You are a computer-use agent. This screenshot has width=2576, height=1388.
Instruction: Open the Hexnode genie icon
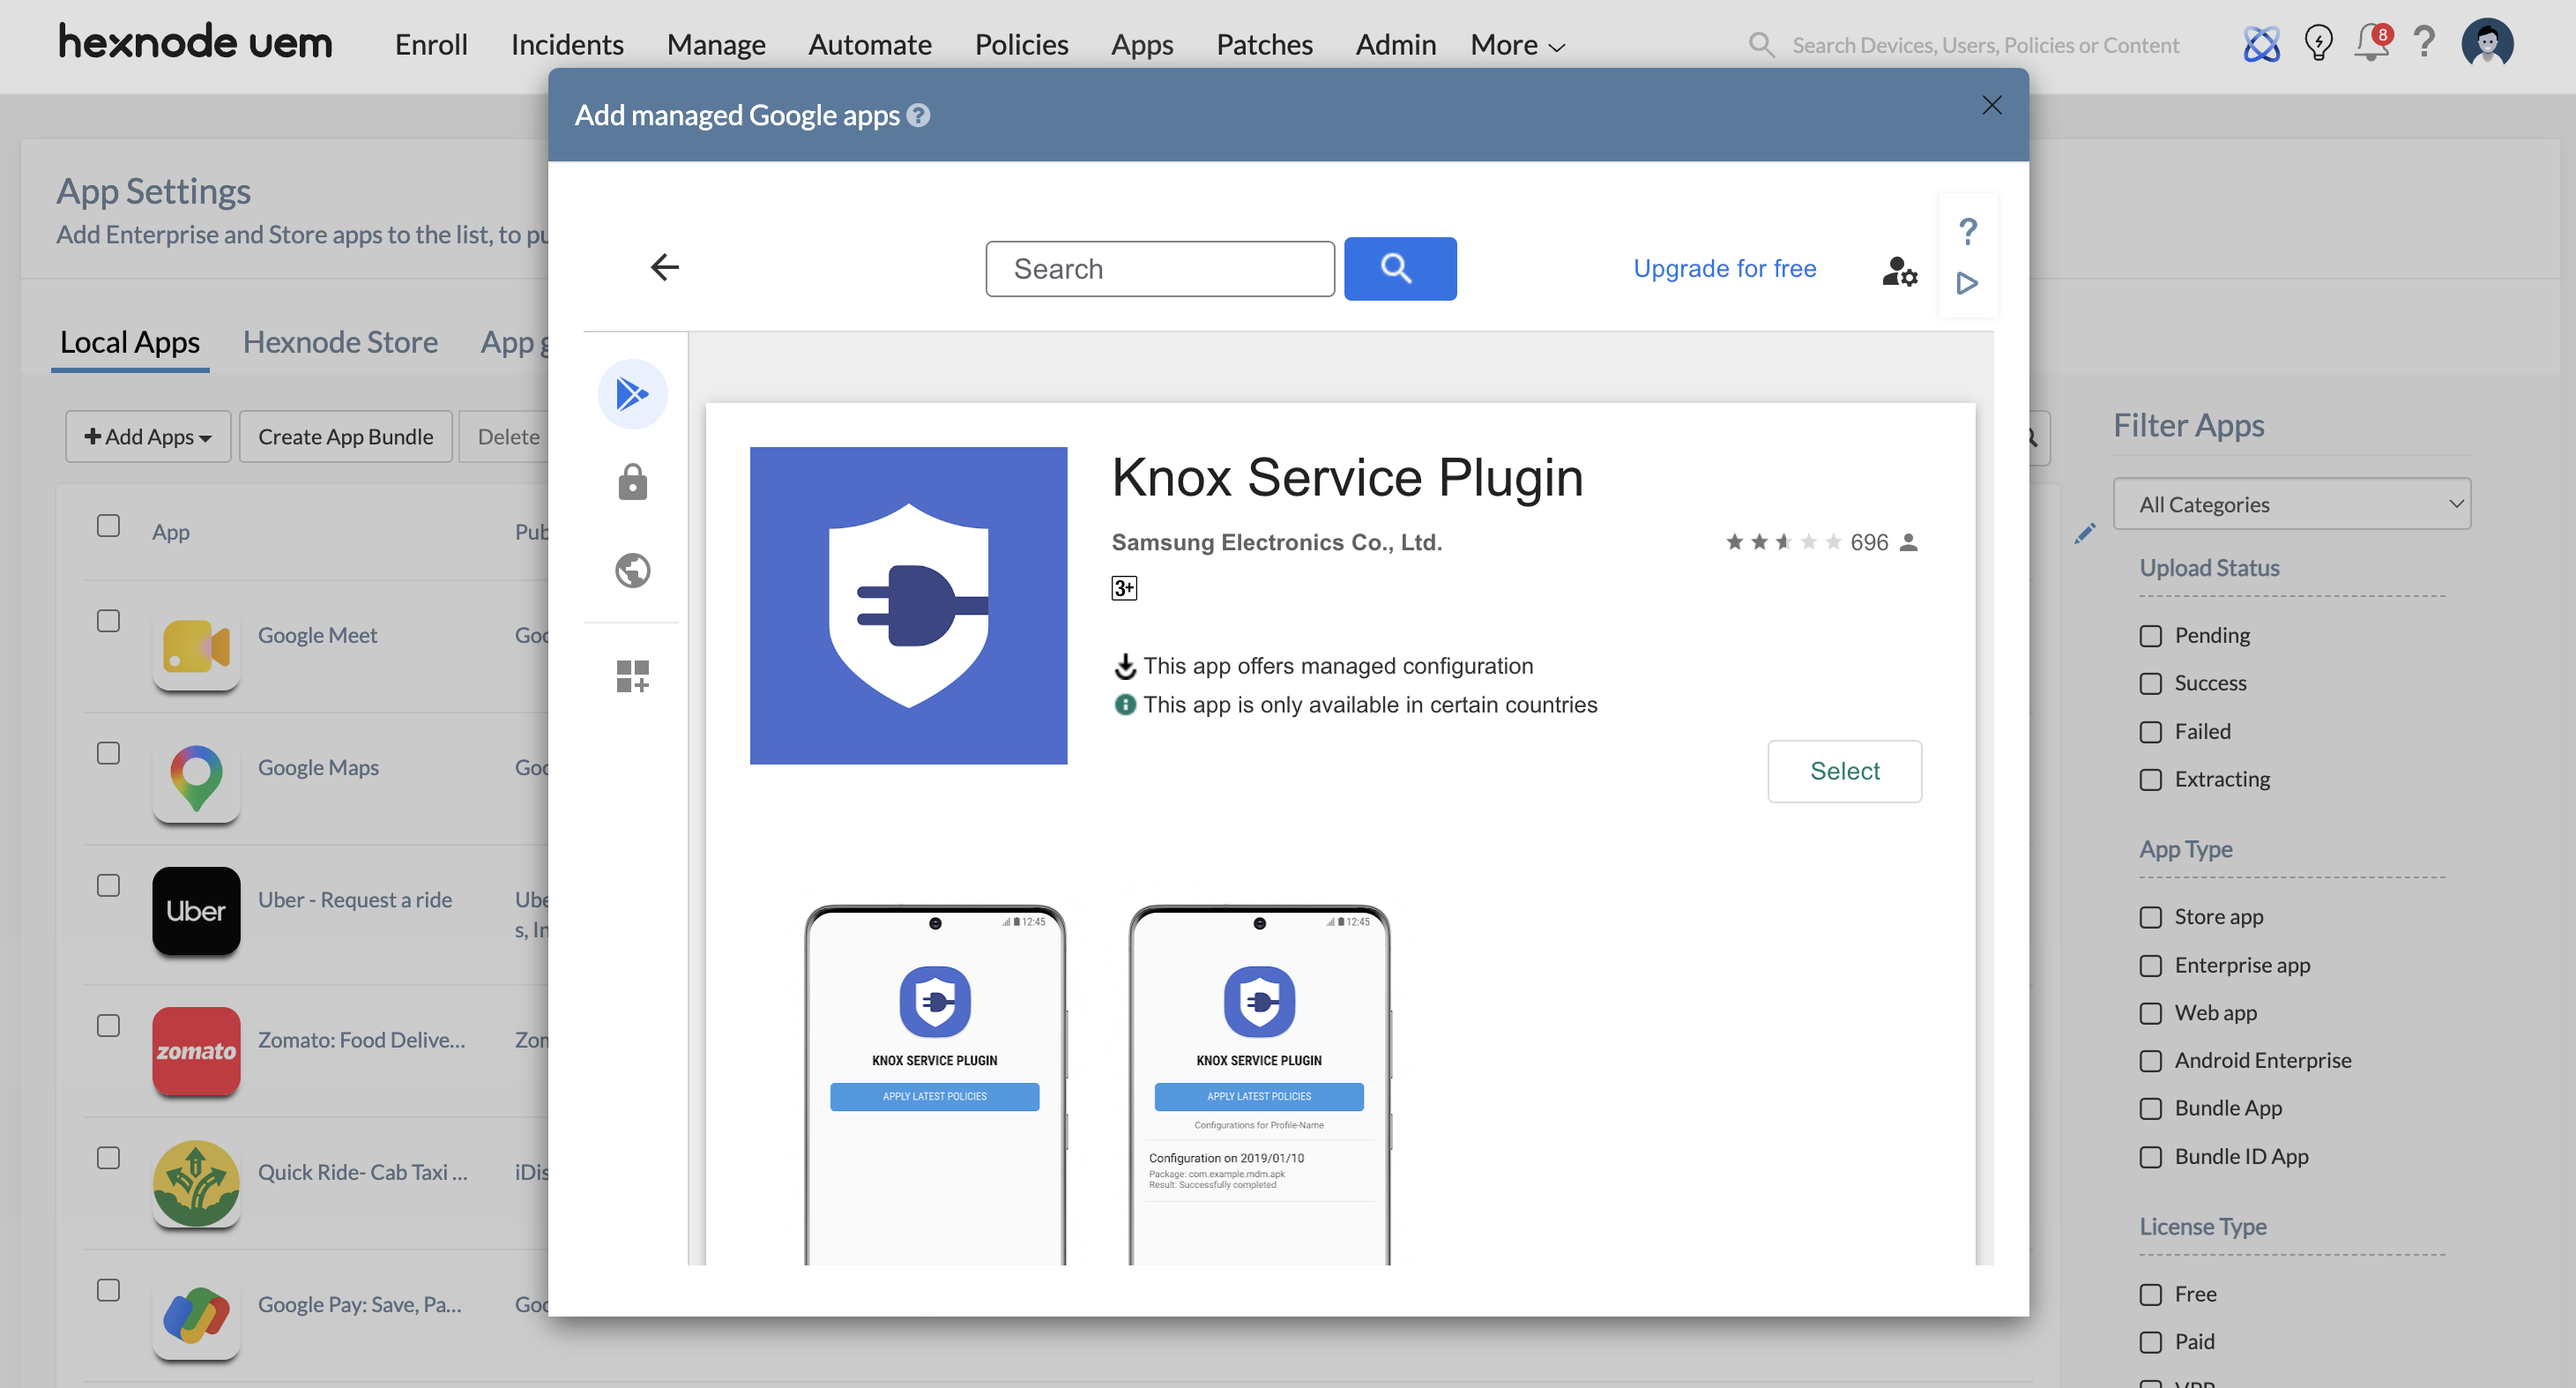2261,44
